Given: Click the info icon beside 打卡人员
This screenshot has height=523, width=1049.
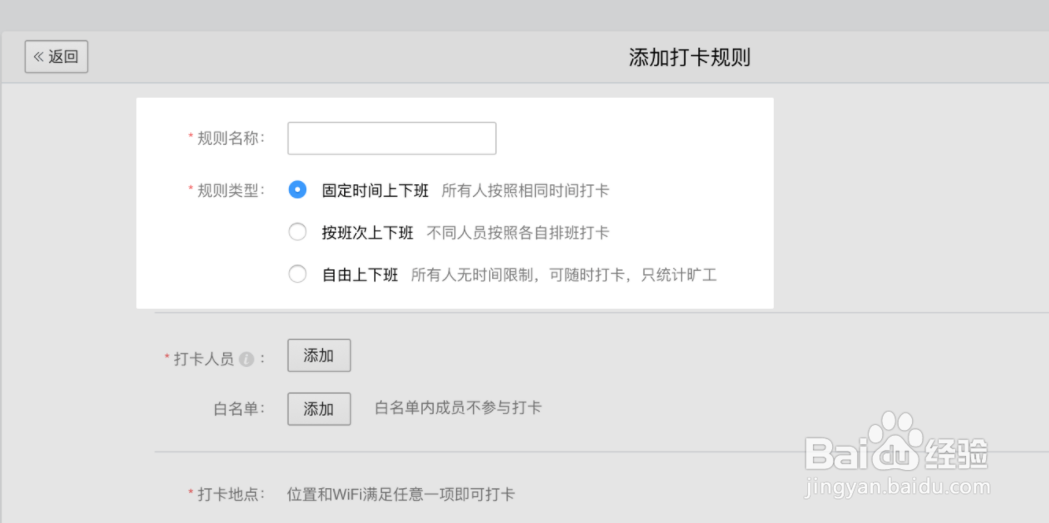Looking at the screenshot, I should 246,359.
